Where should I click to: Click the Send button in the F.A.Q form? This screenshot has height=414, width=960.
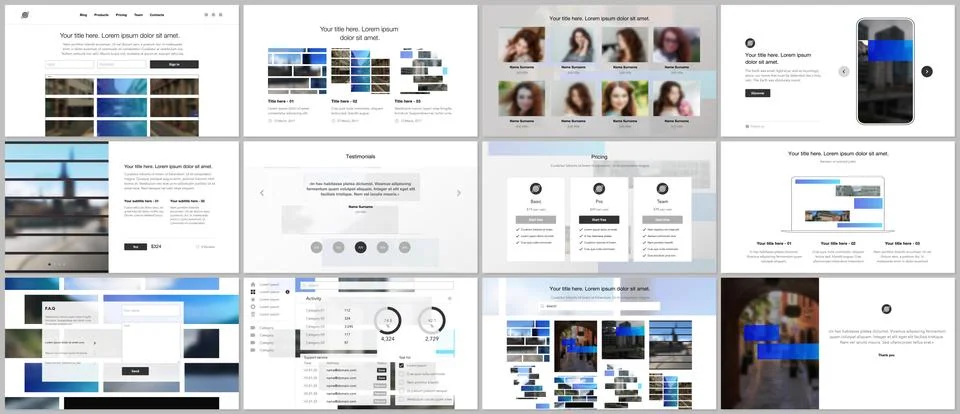135,371
